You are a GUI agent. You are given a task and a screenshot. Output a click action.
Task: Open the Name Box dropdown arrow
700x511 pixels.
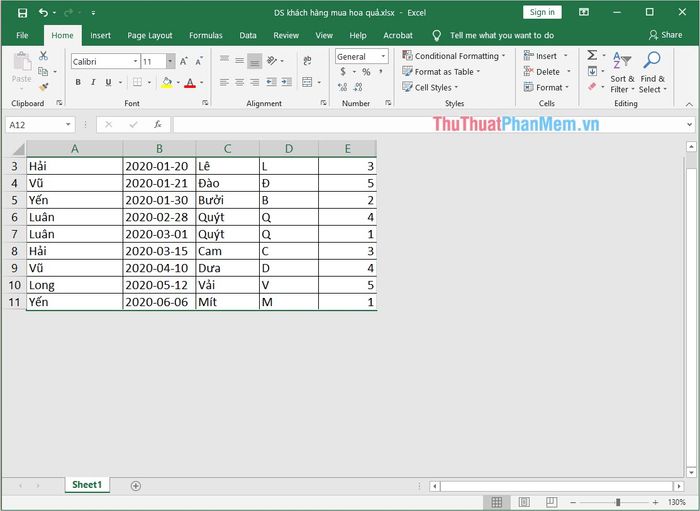coord(68,125)
